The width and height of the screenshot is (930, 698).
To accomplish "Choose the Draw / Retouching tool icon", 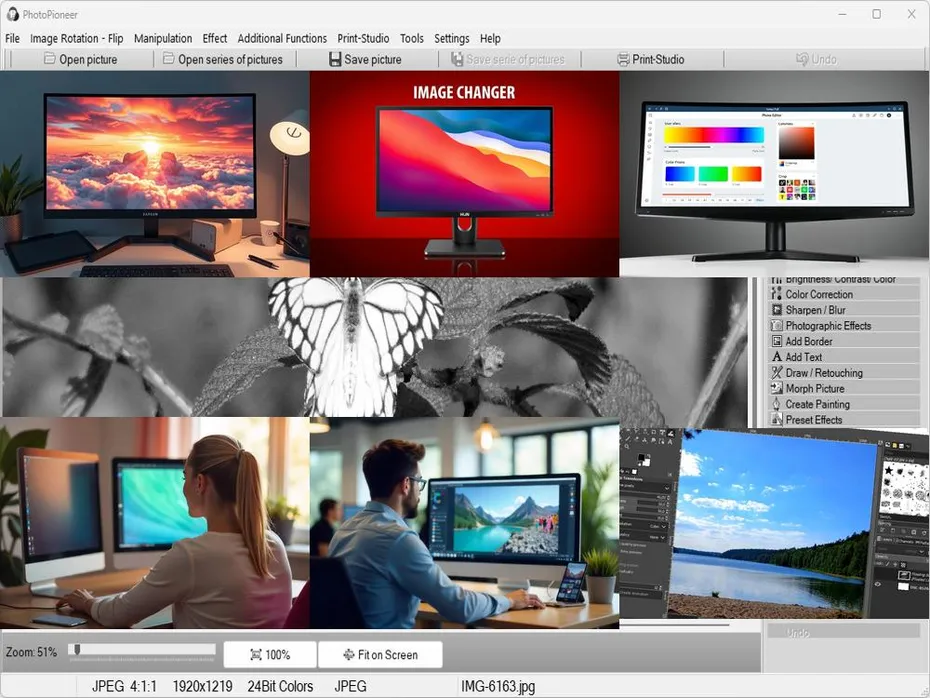I will [776, 373].
